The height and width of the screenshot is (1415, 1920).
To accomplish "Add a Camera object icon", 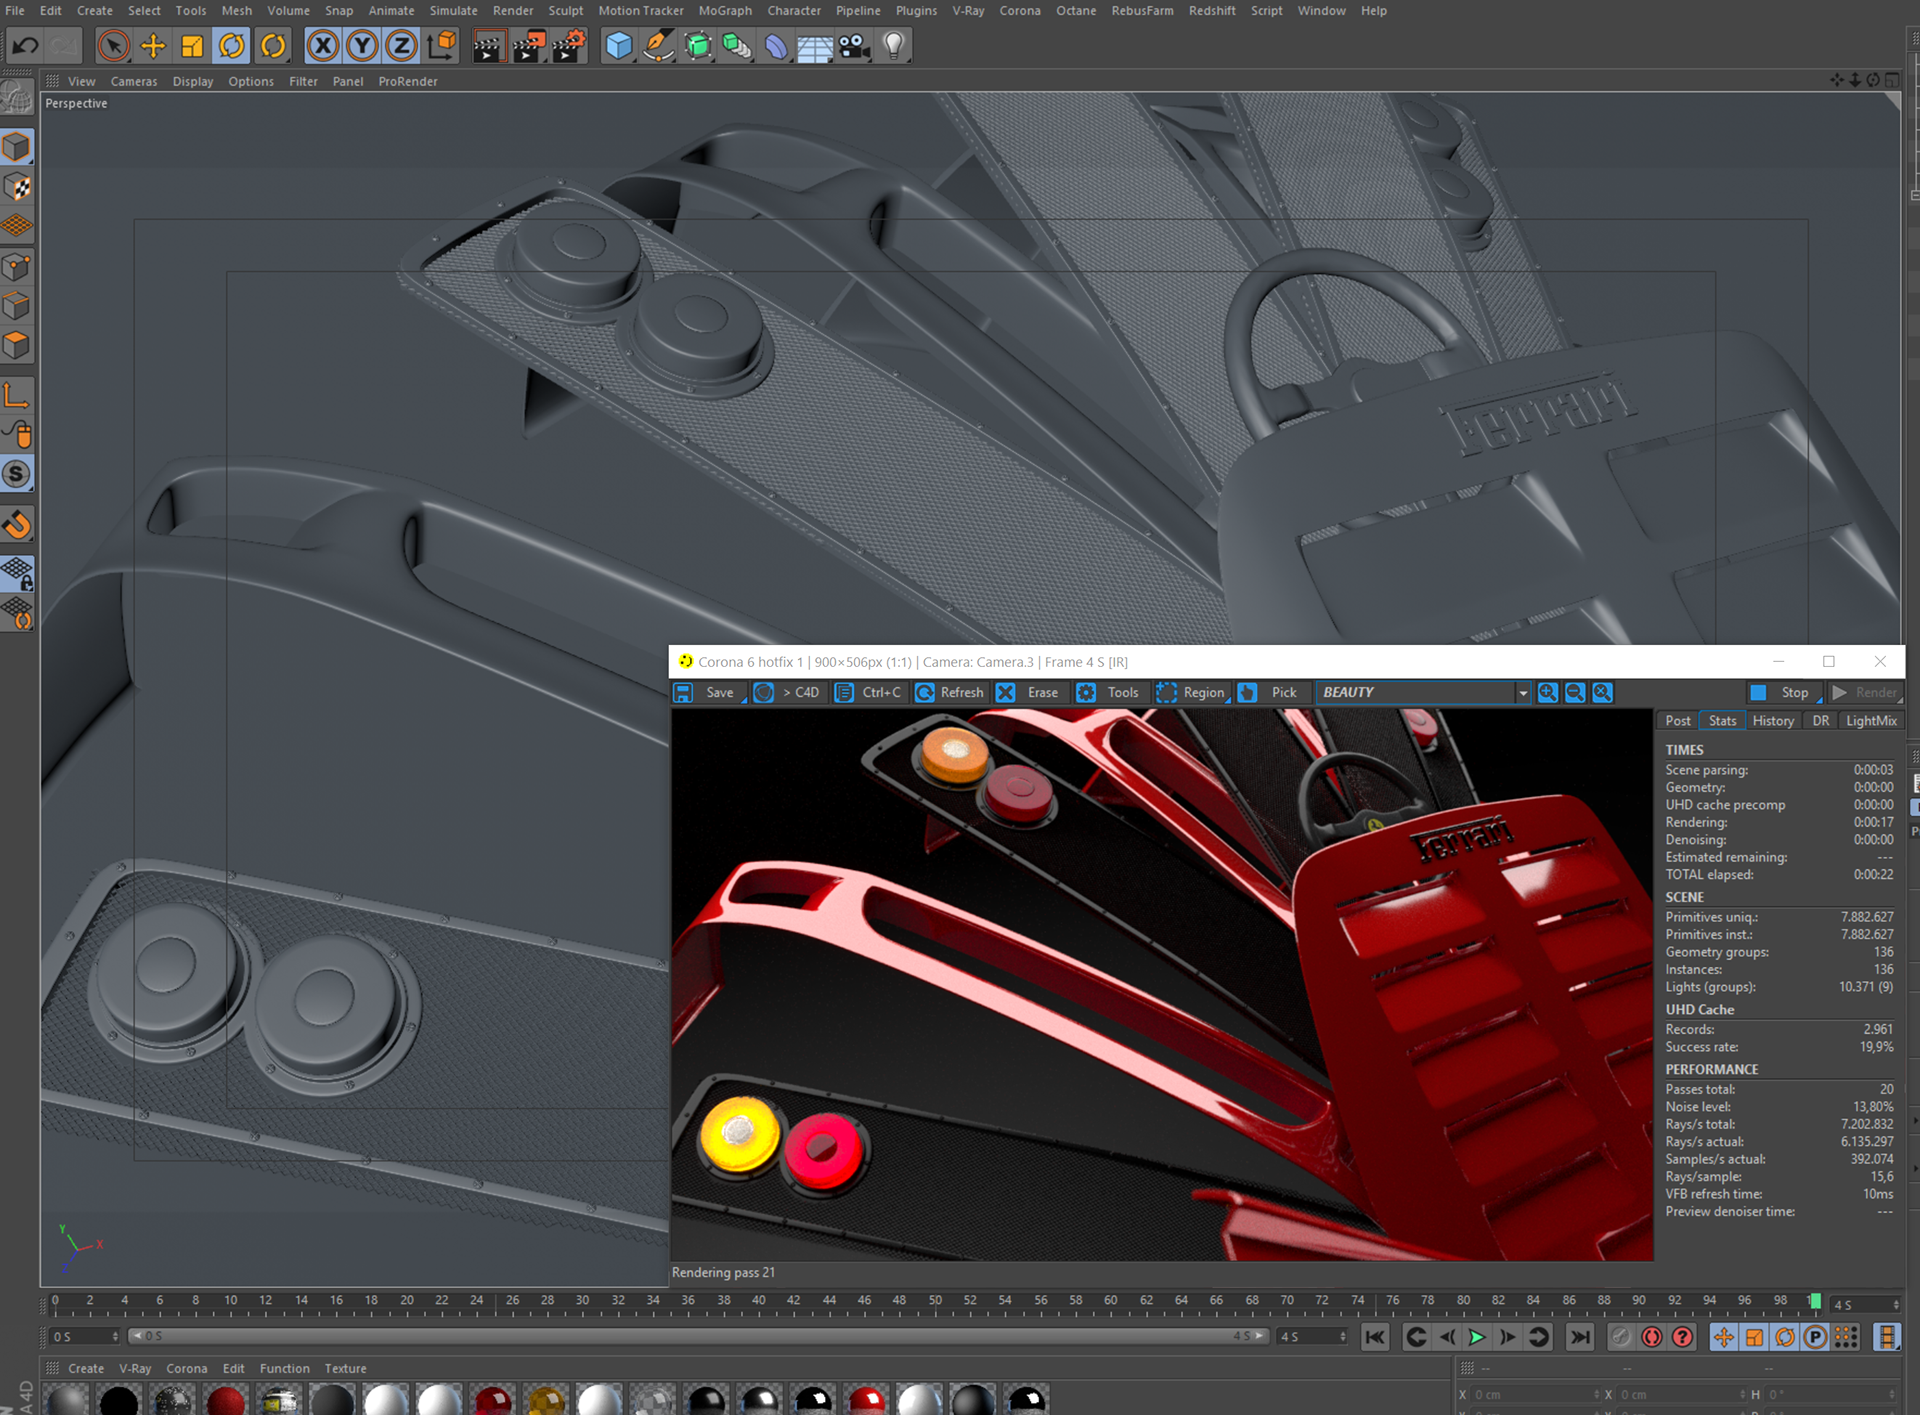I will [854, 45].
